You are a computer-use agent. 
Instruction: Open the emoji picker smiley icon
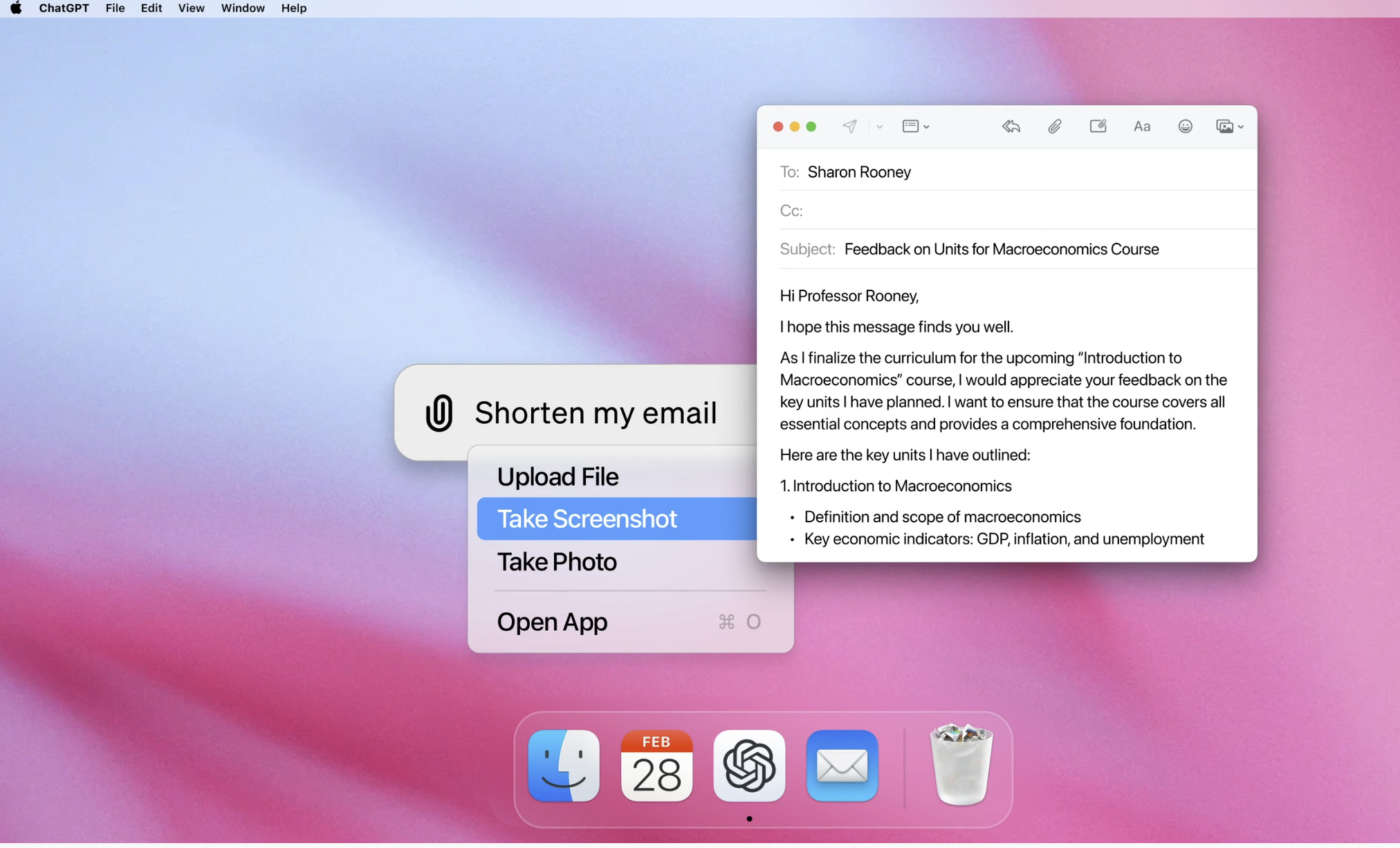click(1185, 126)
